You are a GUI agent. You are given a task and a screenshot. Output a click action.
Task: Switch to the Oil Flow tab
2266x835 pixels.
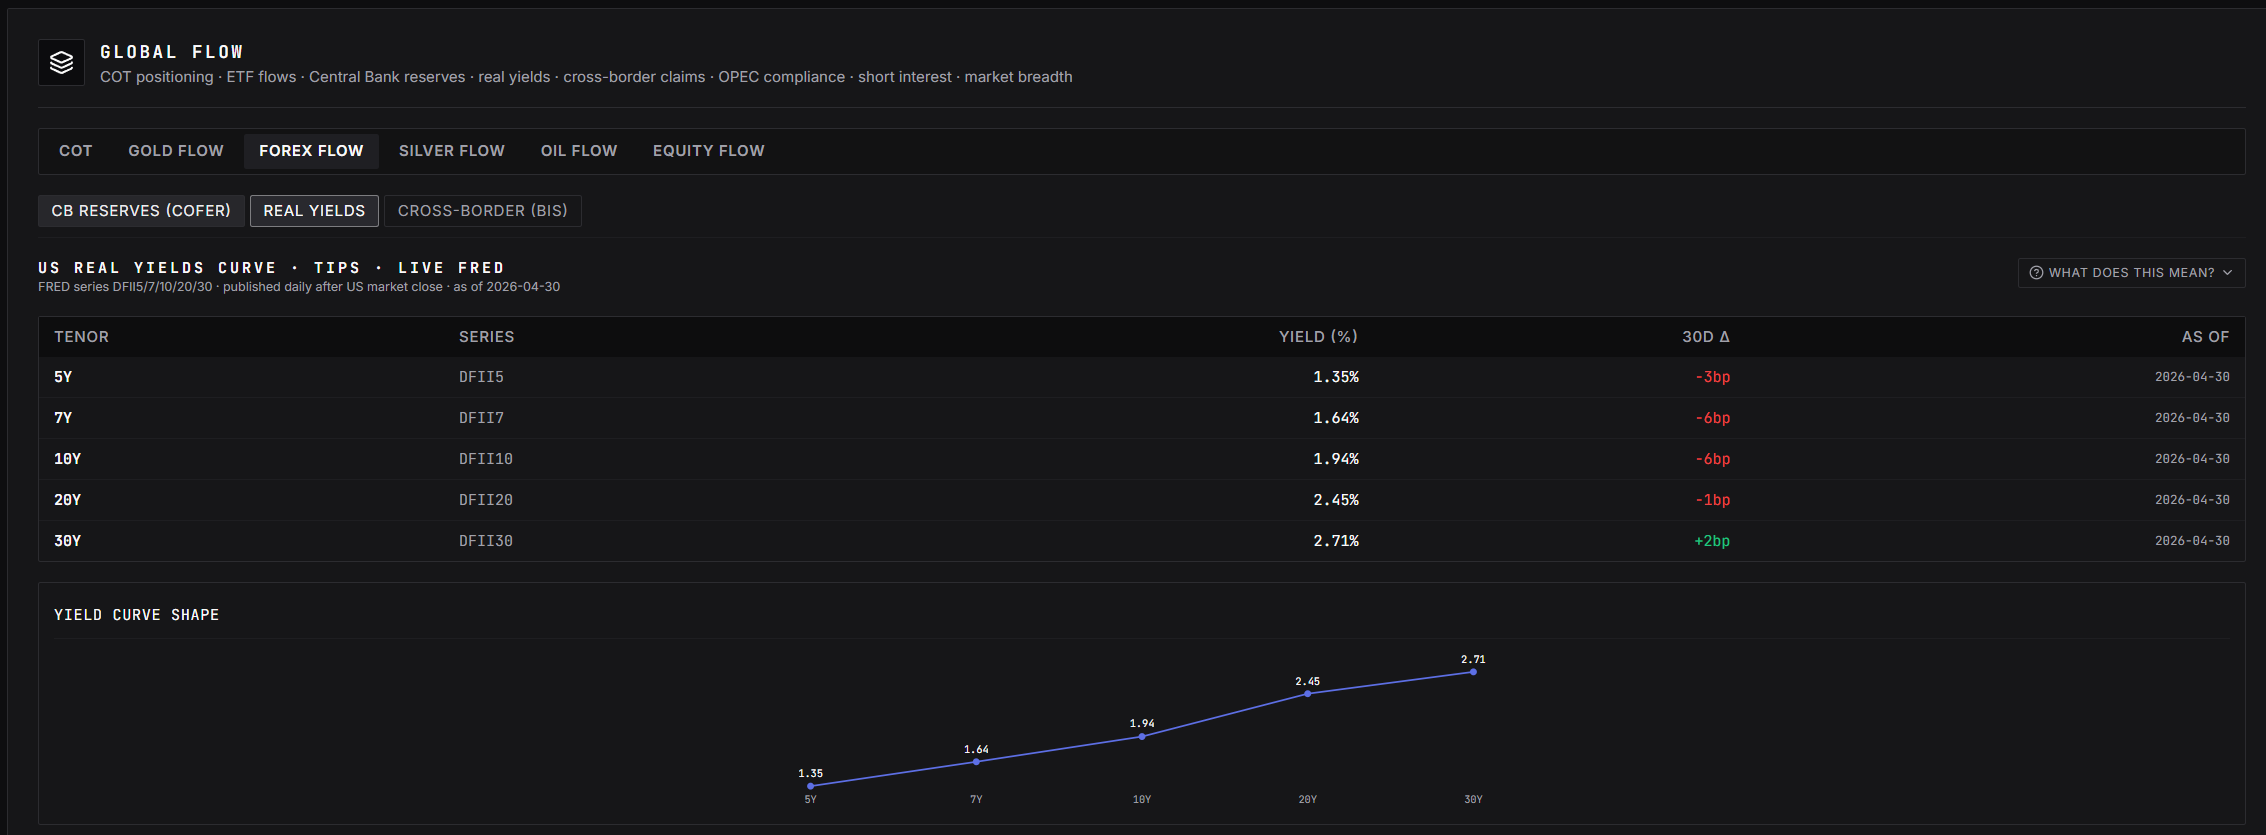tap(579, 151)
